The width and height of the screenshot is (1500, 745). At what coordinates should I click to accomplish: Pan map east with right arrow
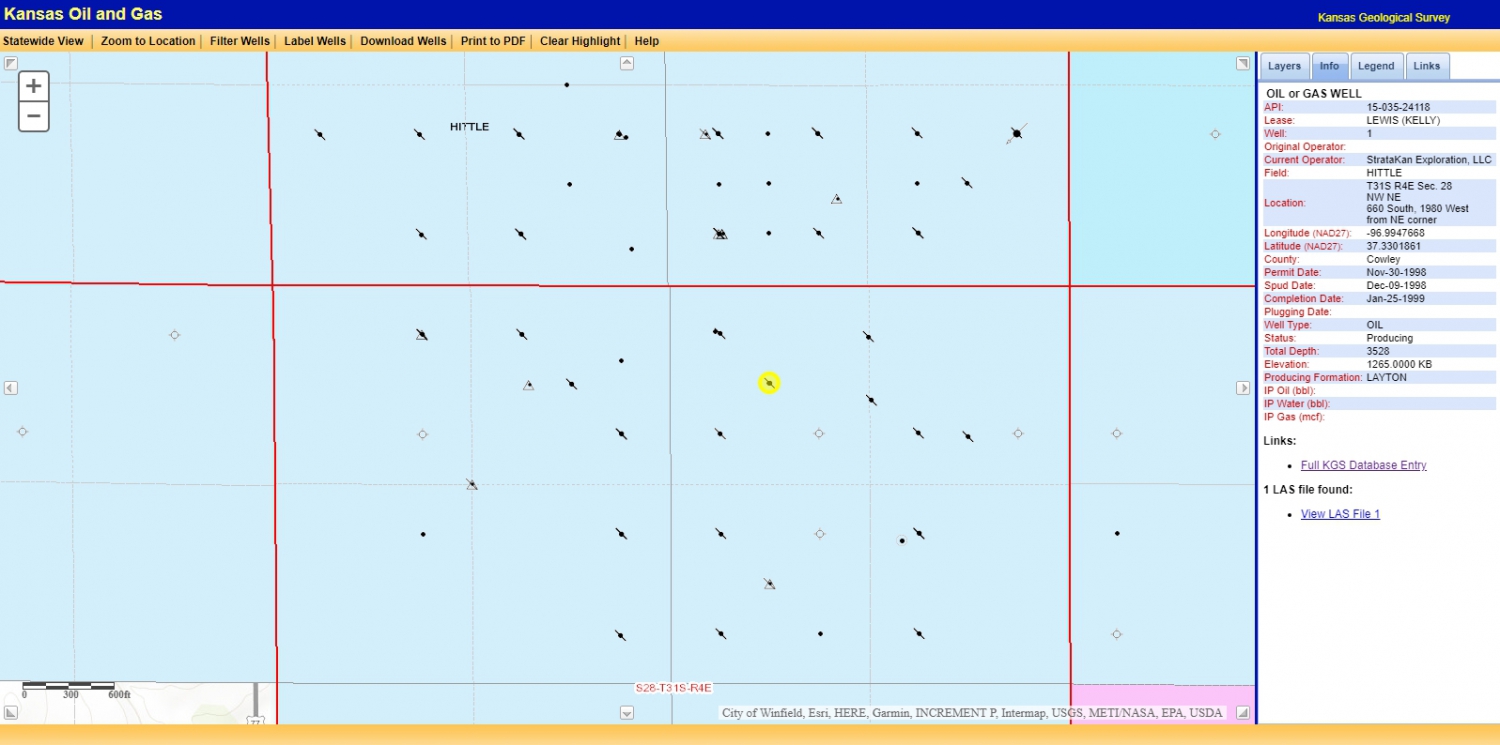pyautogui.click(x=1243, y=388)
